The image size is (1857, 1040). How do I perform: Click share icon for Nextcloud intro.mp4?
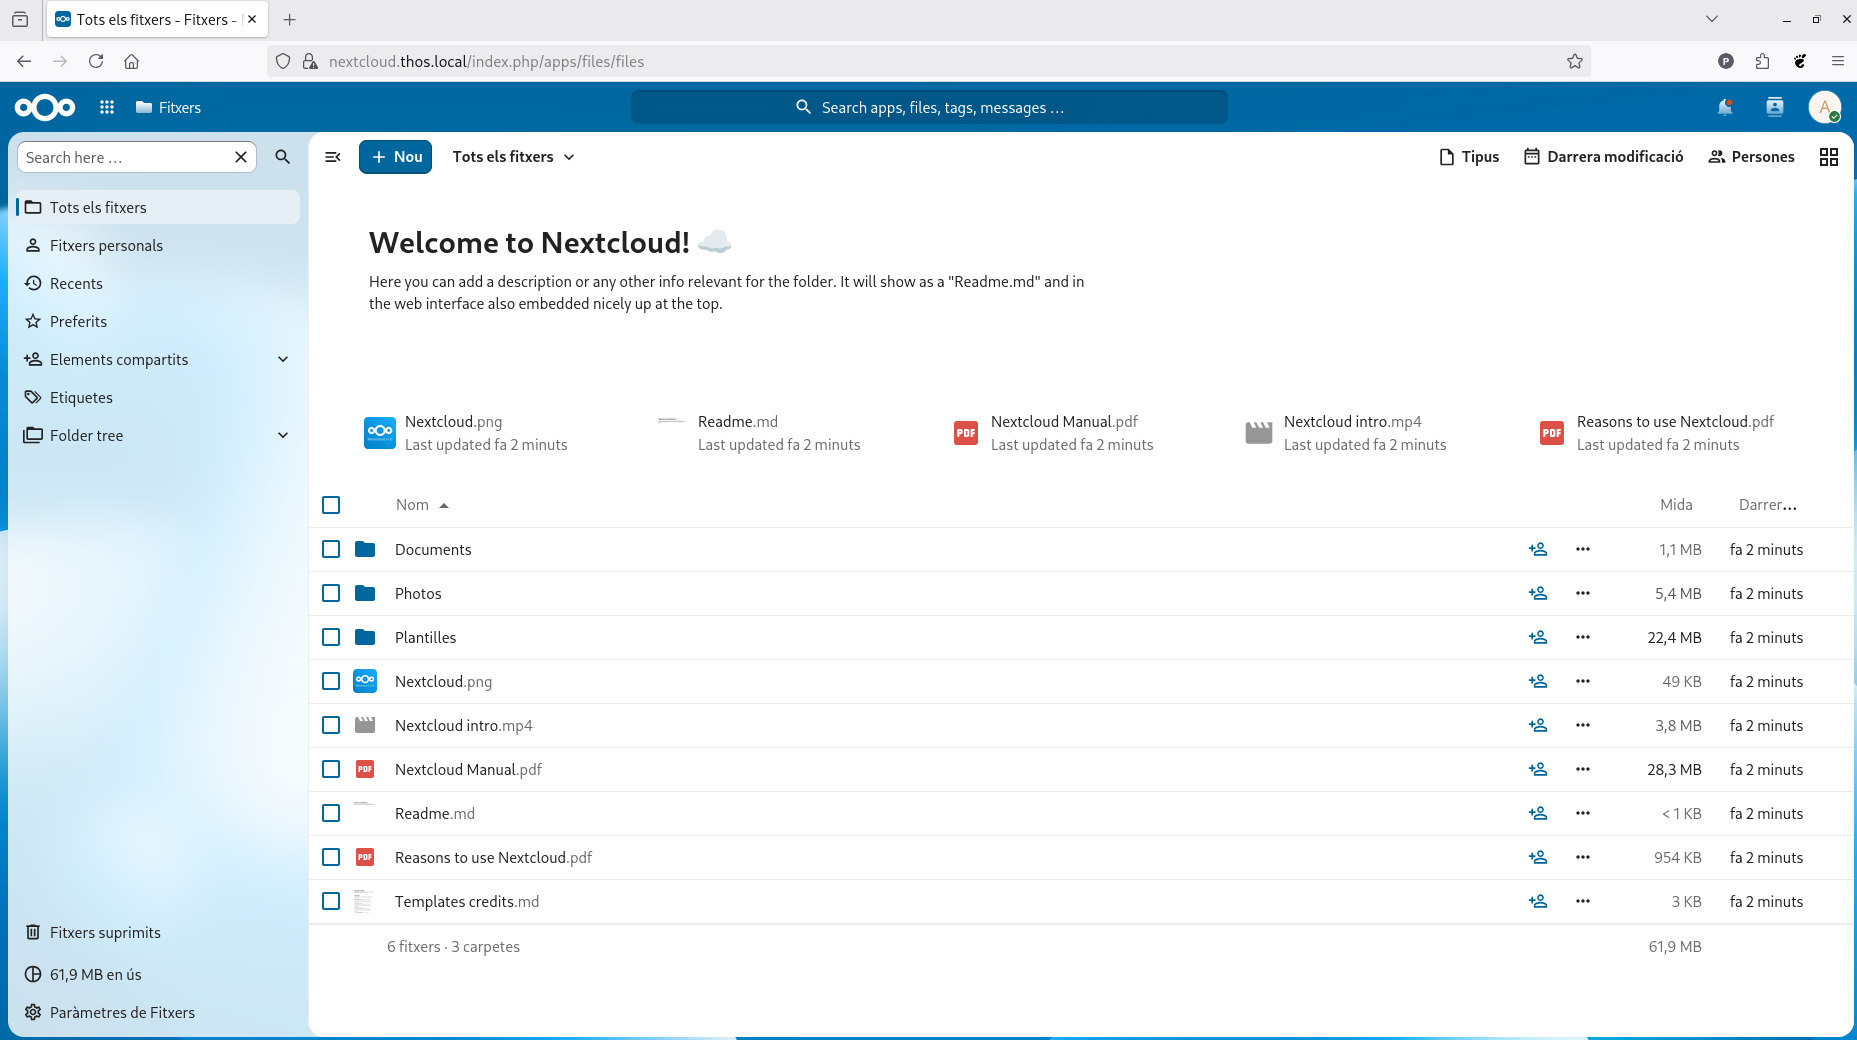pos(1538,725)
